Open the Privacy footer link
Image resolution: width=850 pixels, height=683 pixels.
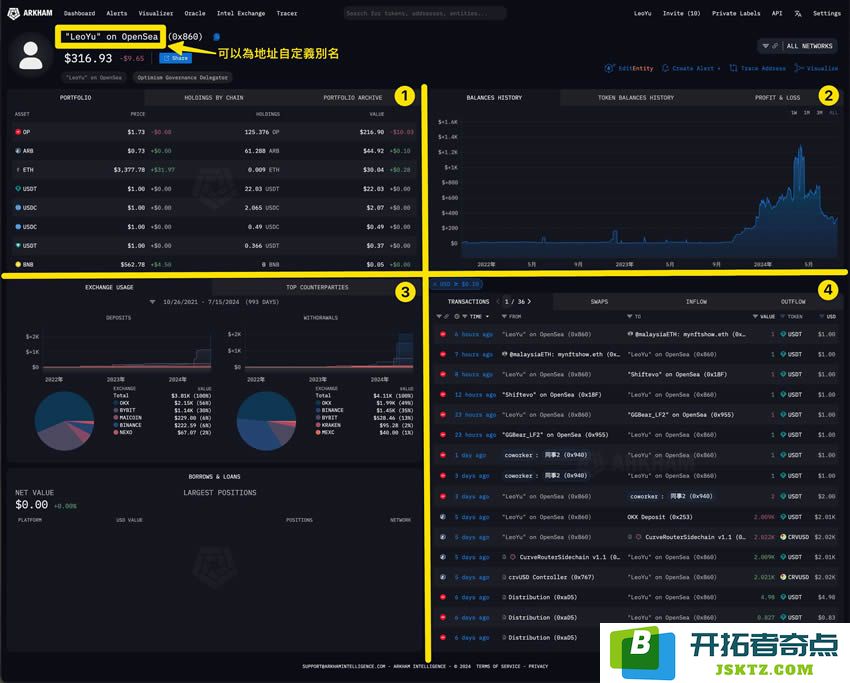point(538,666)
